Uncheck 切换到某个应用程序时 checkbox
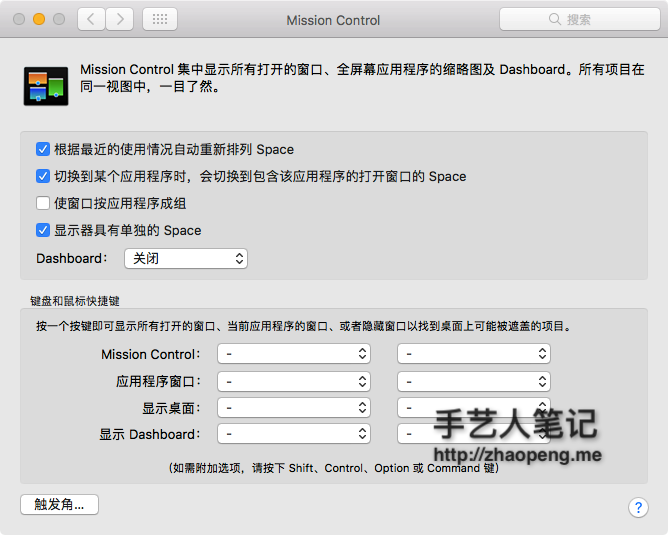668x535 pixels. click(43, 176)
